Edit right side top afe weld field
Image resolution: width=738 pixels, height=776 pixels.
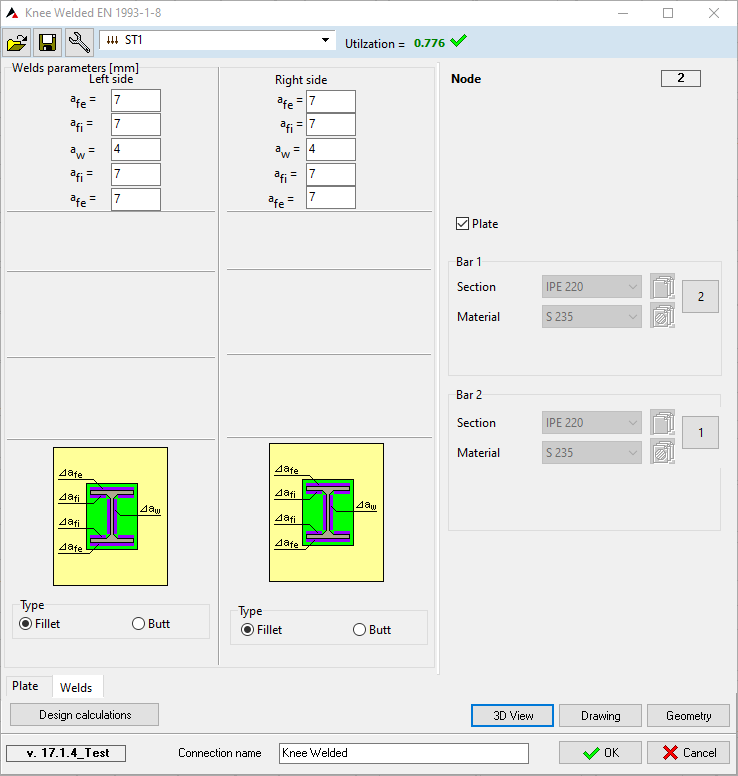pyautogui.click(x=331, y=101)
